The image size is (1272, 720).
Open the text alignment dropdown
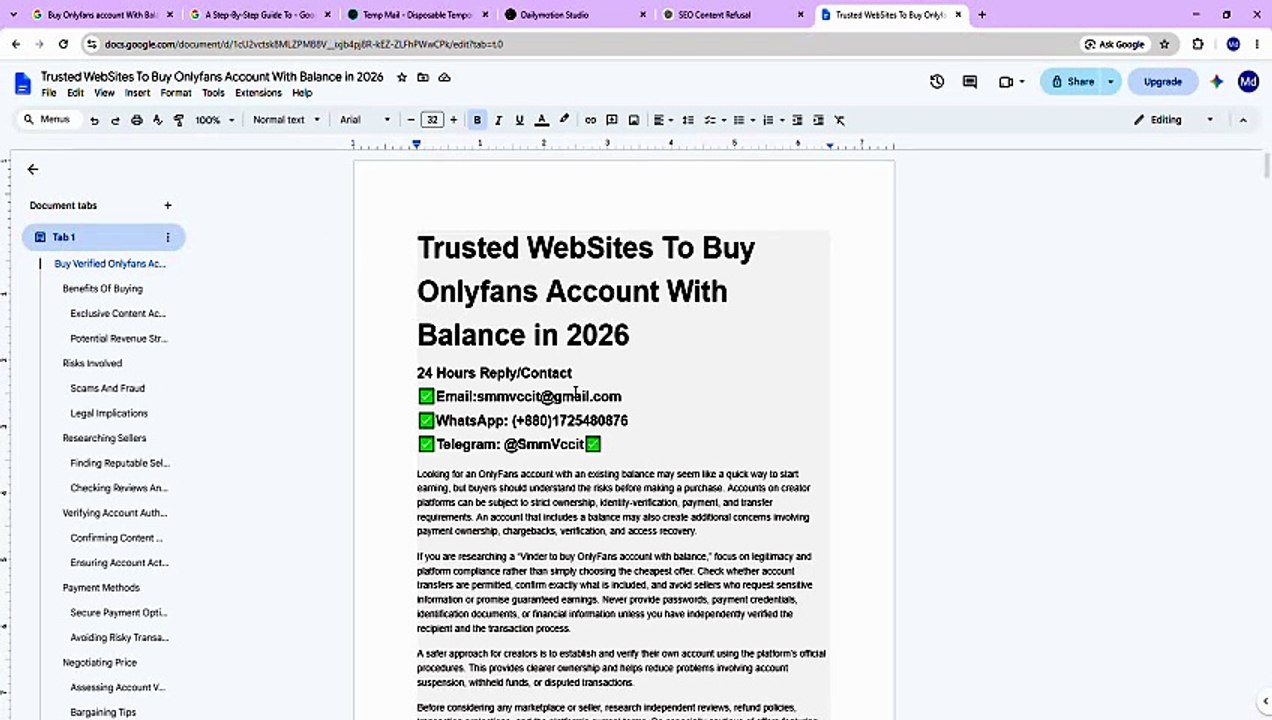[x=663, y=120]
